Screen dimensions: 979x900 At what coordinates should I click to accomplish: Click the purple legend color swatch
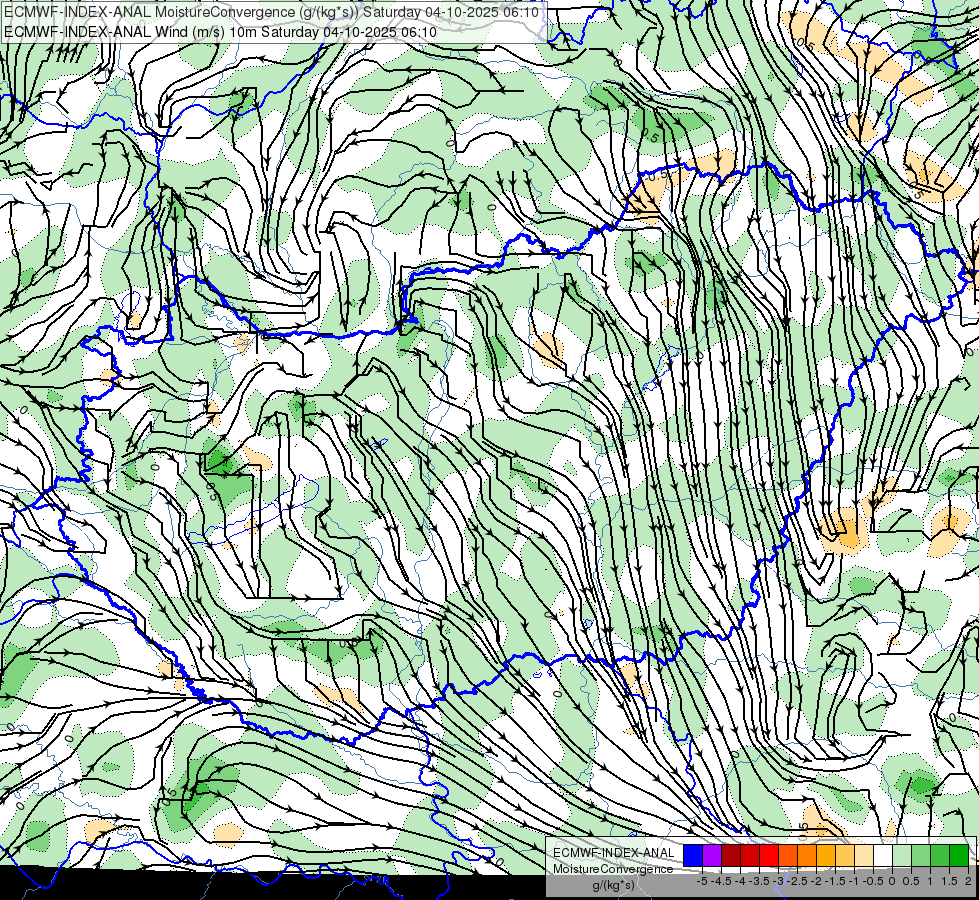click(x=712, y=855)
